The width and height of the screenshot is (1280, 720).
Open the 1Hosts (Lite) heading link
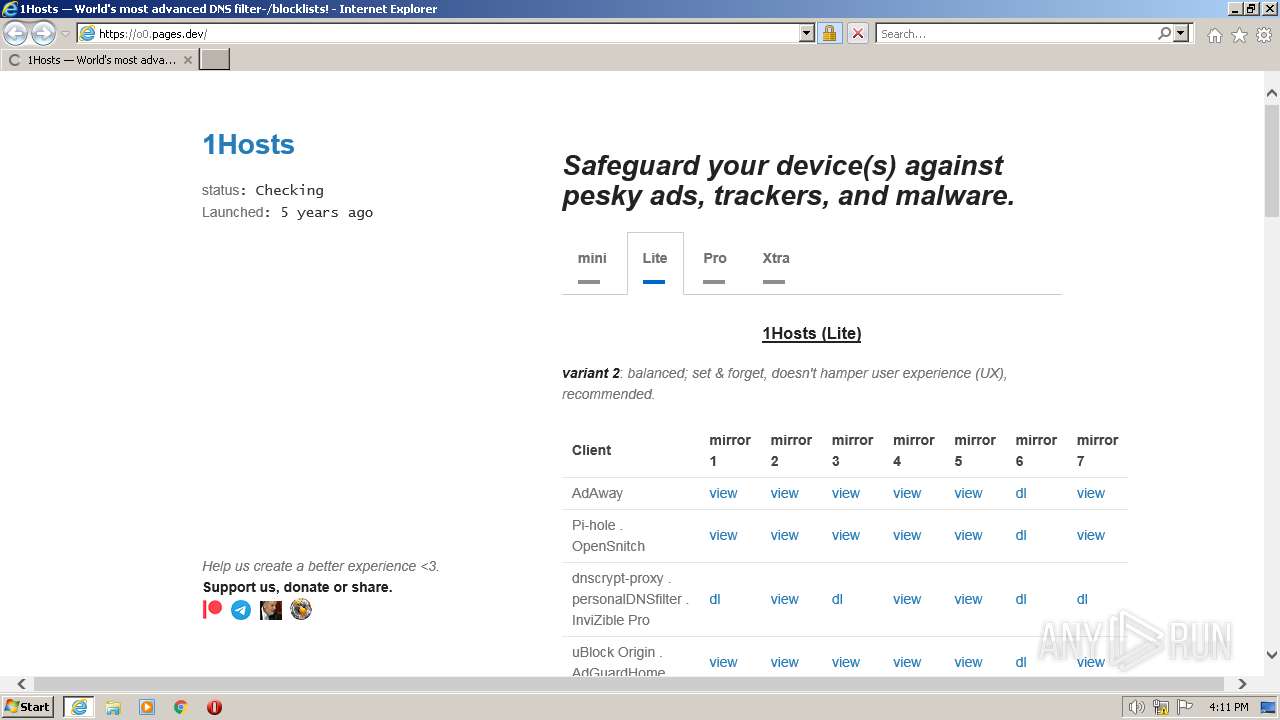(x=811, y=333)
